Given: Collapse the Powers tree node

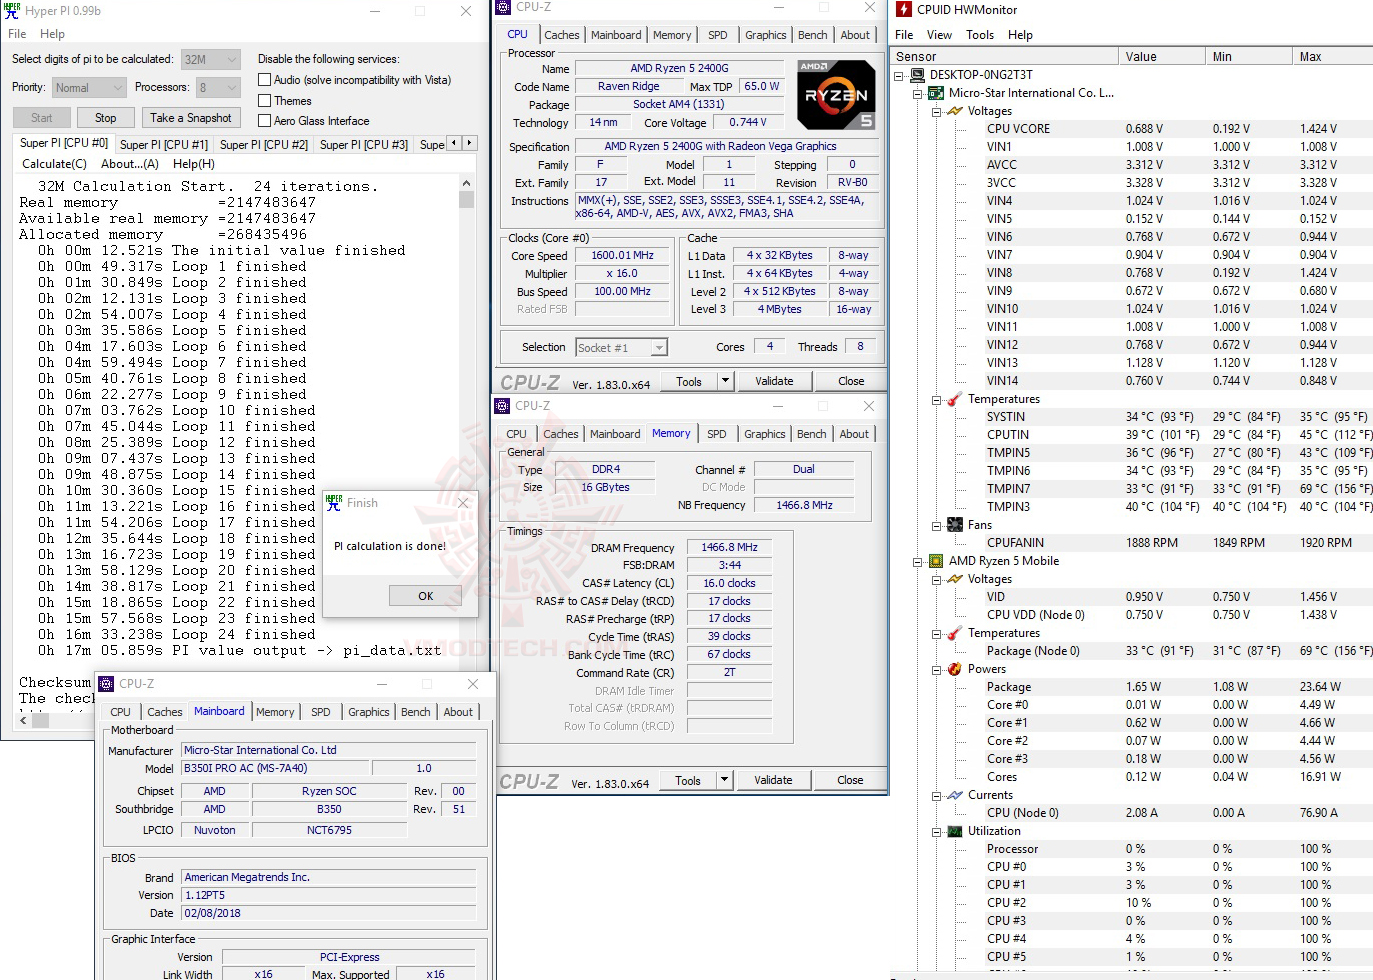Looking at the screenshot, I should (x=936, y=669).
